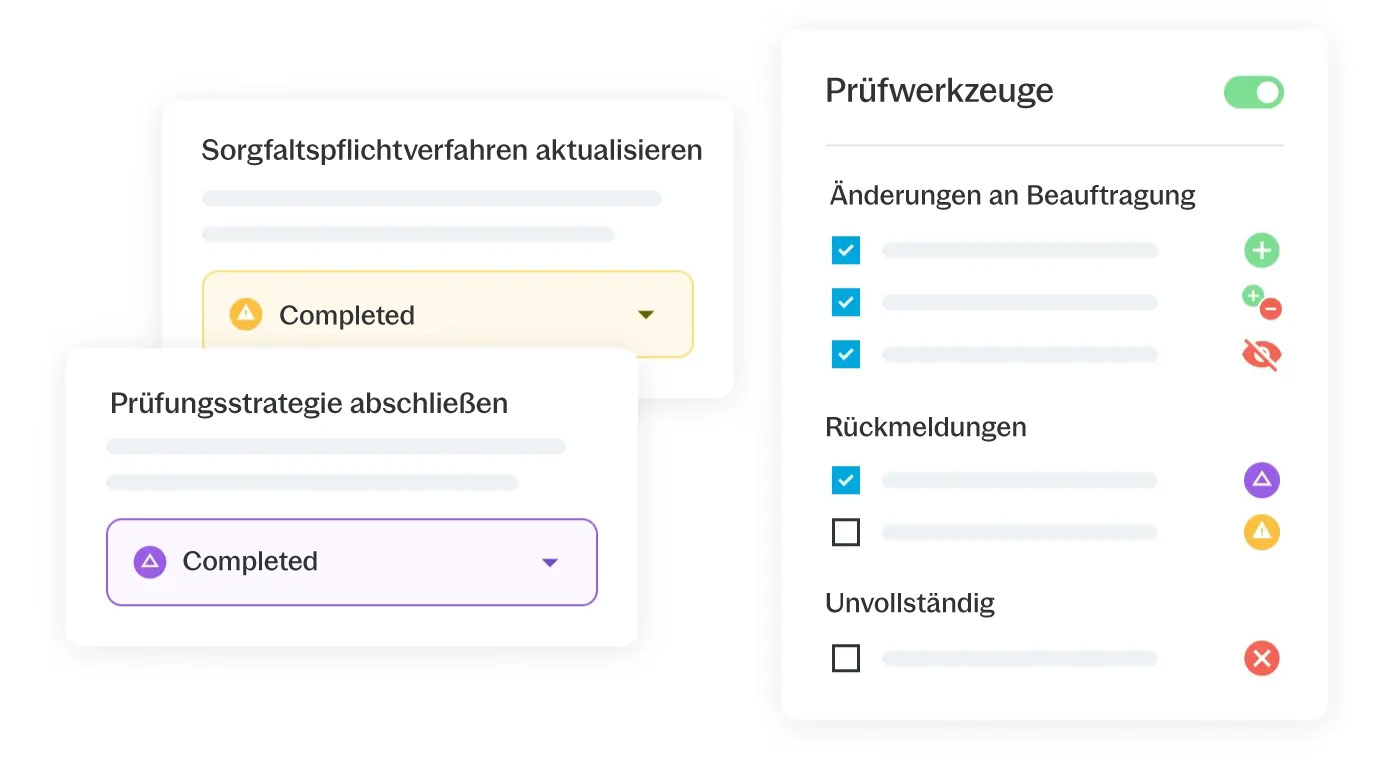The height and width of the screenshot is (784, 1392).
Task: Click the yellow warning icon in Completed dropdown
Action: [x=245, y=314]
